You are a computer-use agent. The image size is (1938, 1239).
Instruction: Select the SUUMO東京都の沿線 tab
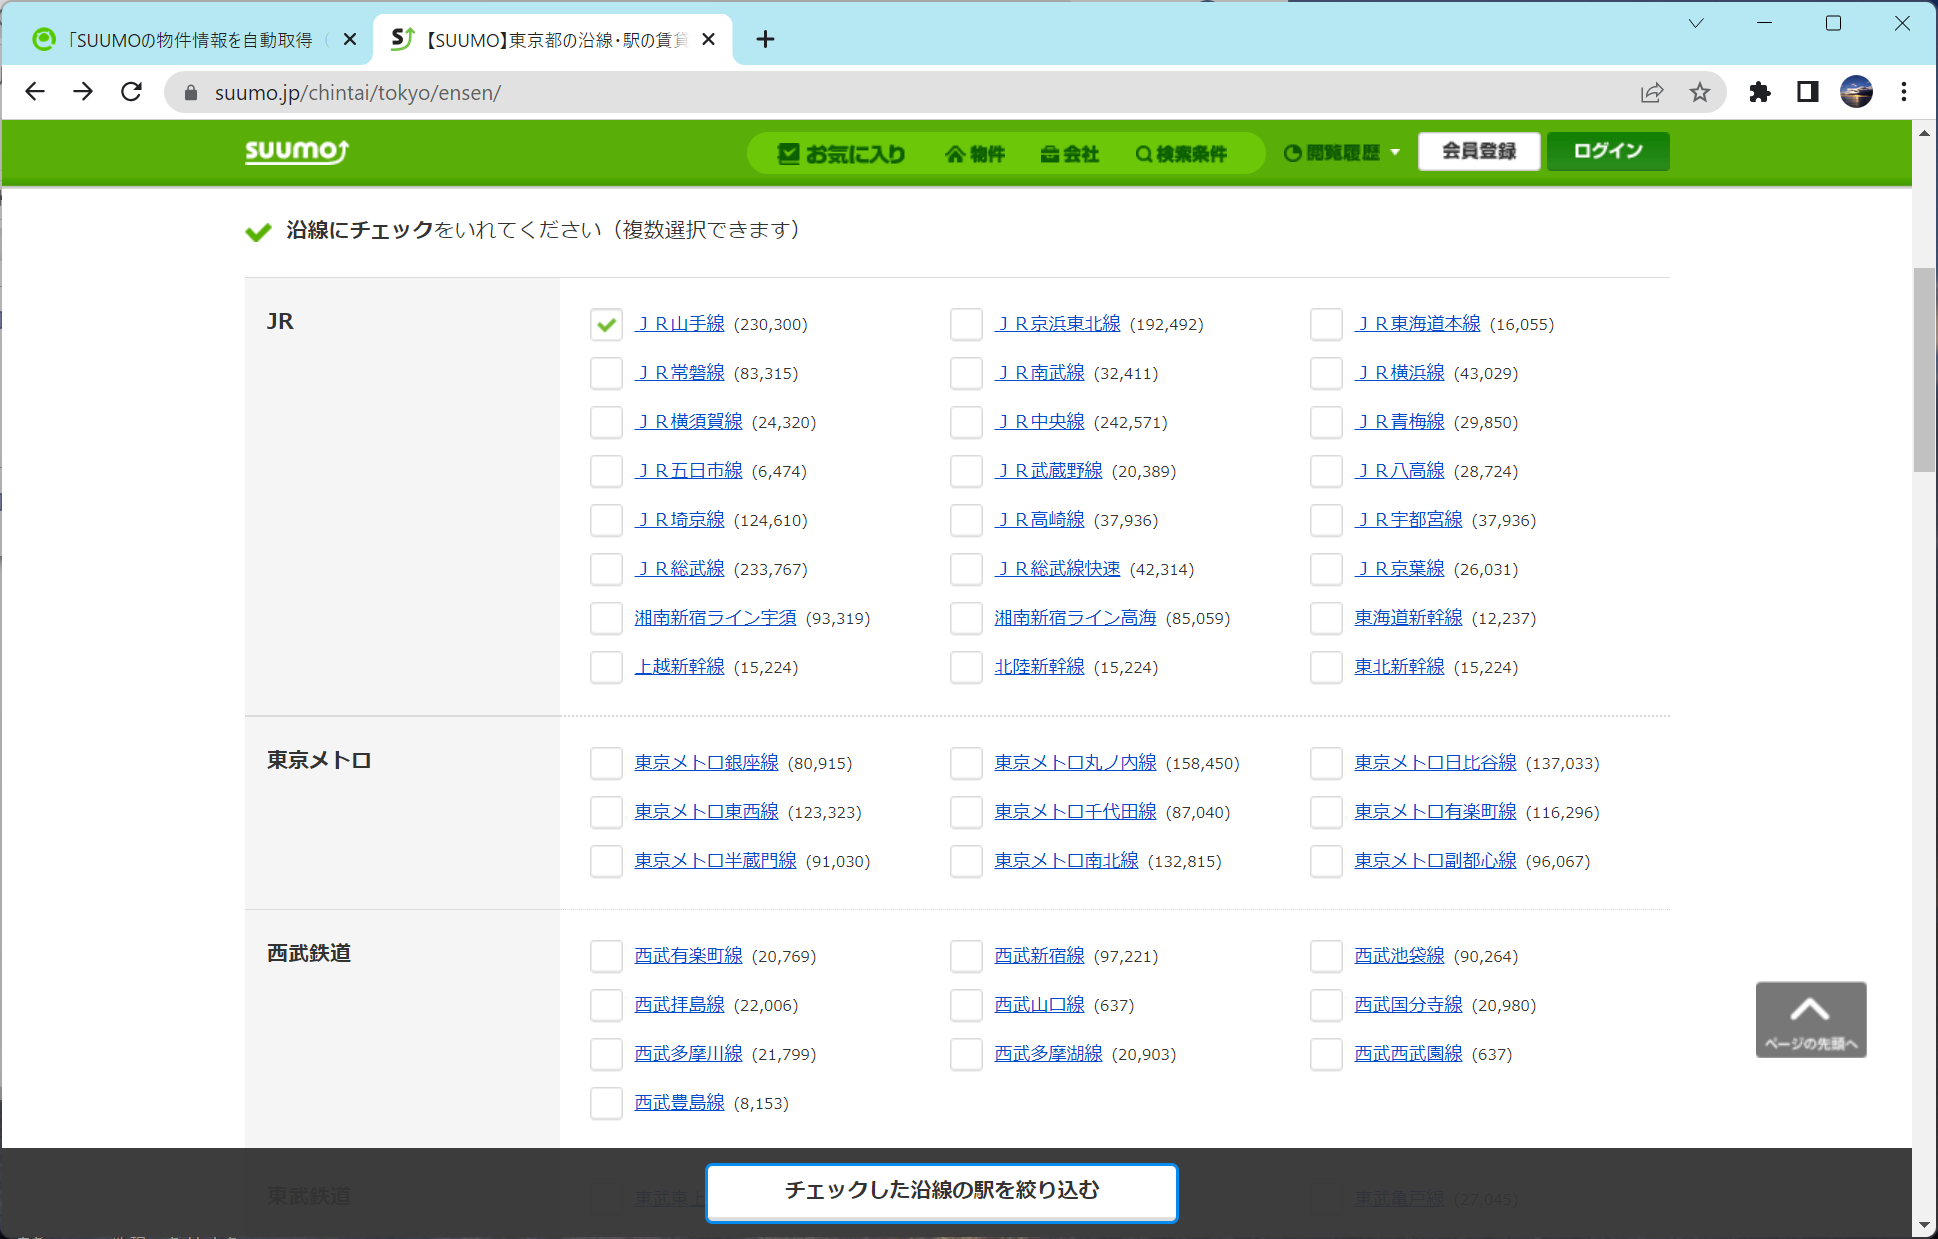click(x=553, y=40)
